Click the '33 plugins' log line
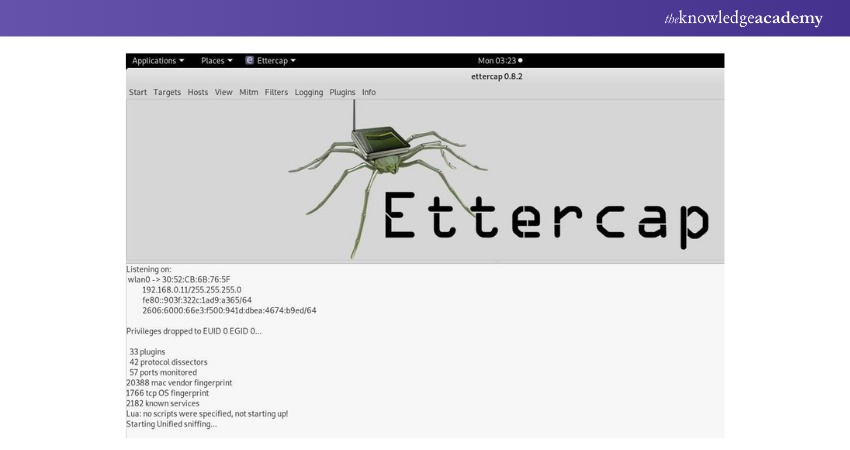 tap(147, 352)
